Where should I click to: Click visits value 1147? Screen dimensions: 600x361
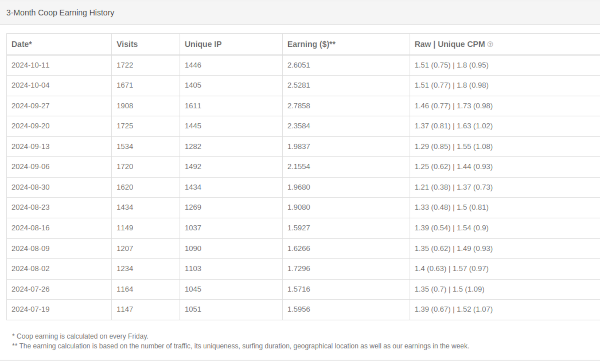pos(125,309)
